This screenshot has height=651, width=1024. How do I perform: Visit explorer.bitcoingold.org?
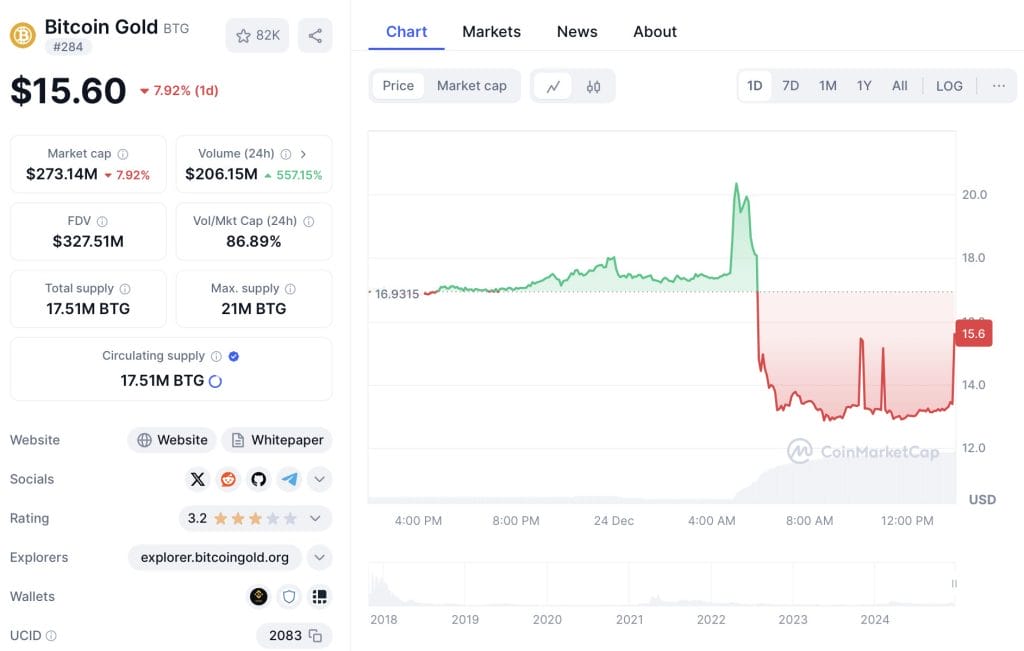214,557
